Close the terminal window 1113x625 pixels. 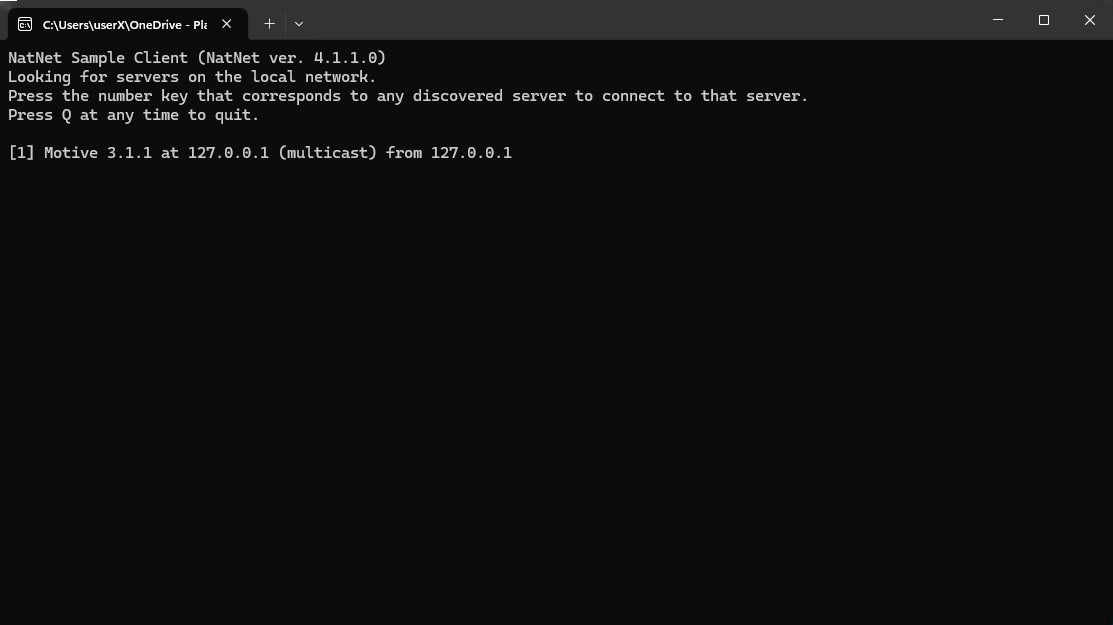(x=1090, y=20)
